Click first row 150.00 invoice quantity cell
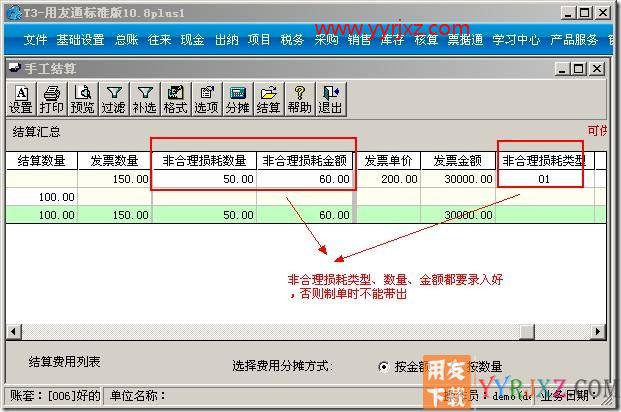The height and width of the screenshot is (412, 621). [x=114, y=179]
